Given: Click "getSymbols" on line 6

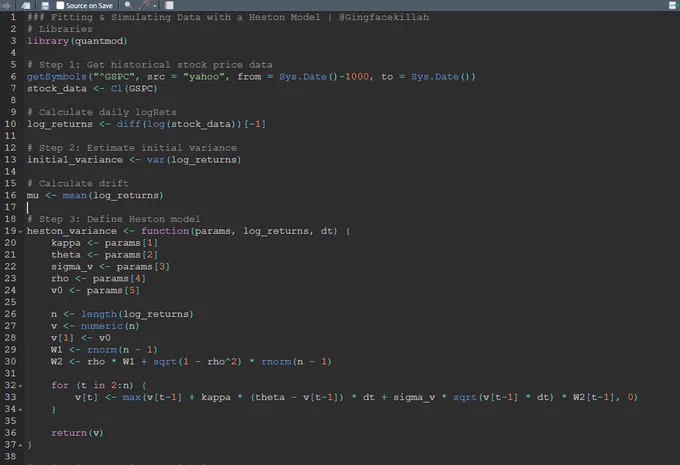Looking at the screenshot, I should point(57,77).
